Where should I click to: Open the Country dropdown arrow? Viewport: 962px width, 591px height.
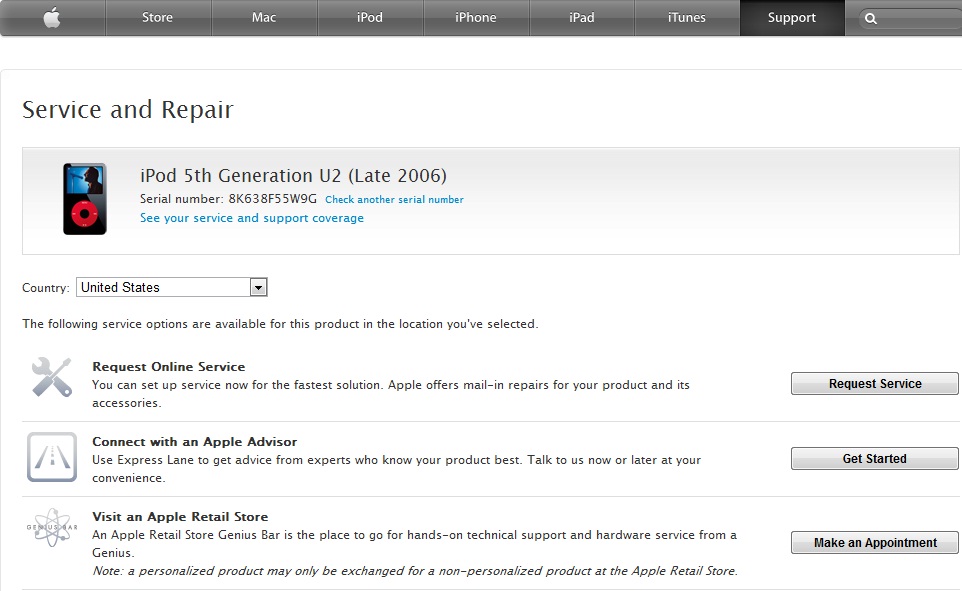[x=258, y=288]
